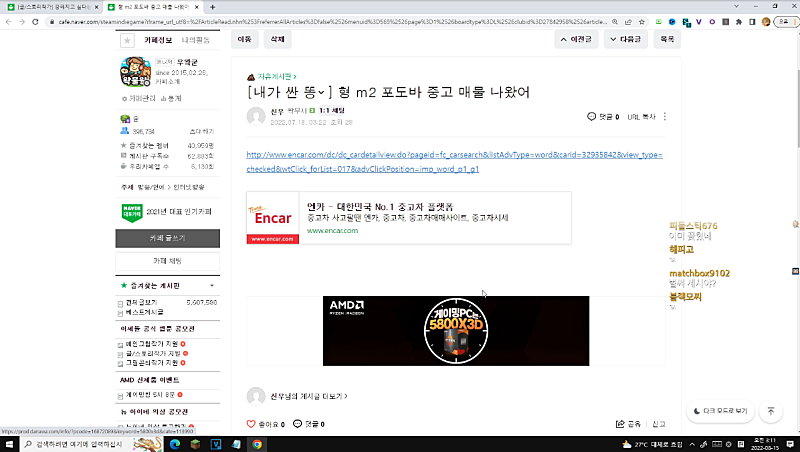
Task: Expand the favorite boards section arrow
Action: point(212,286)
